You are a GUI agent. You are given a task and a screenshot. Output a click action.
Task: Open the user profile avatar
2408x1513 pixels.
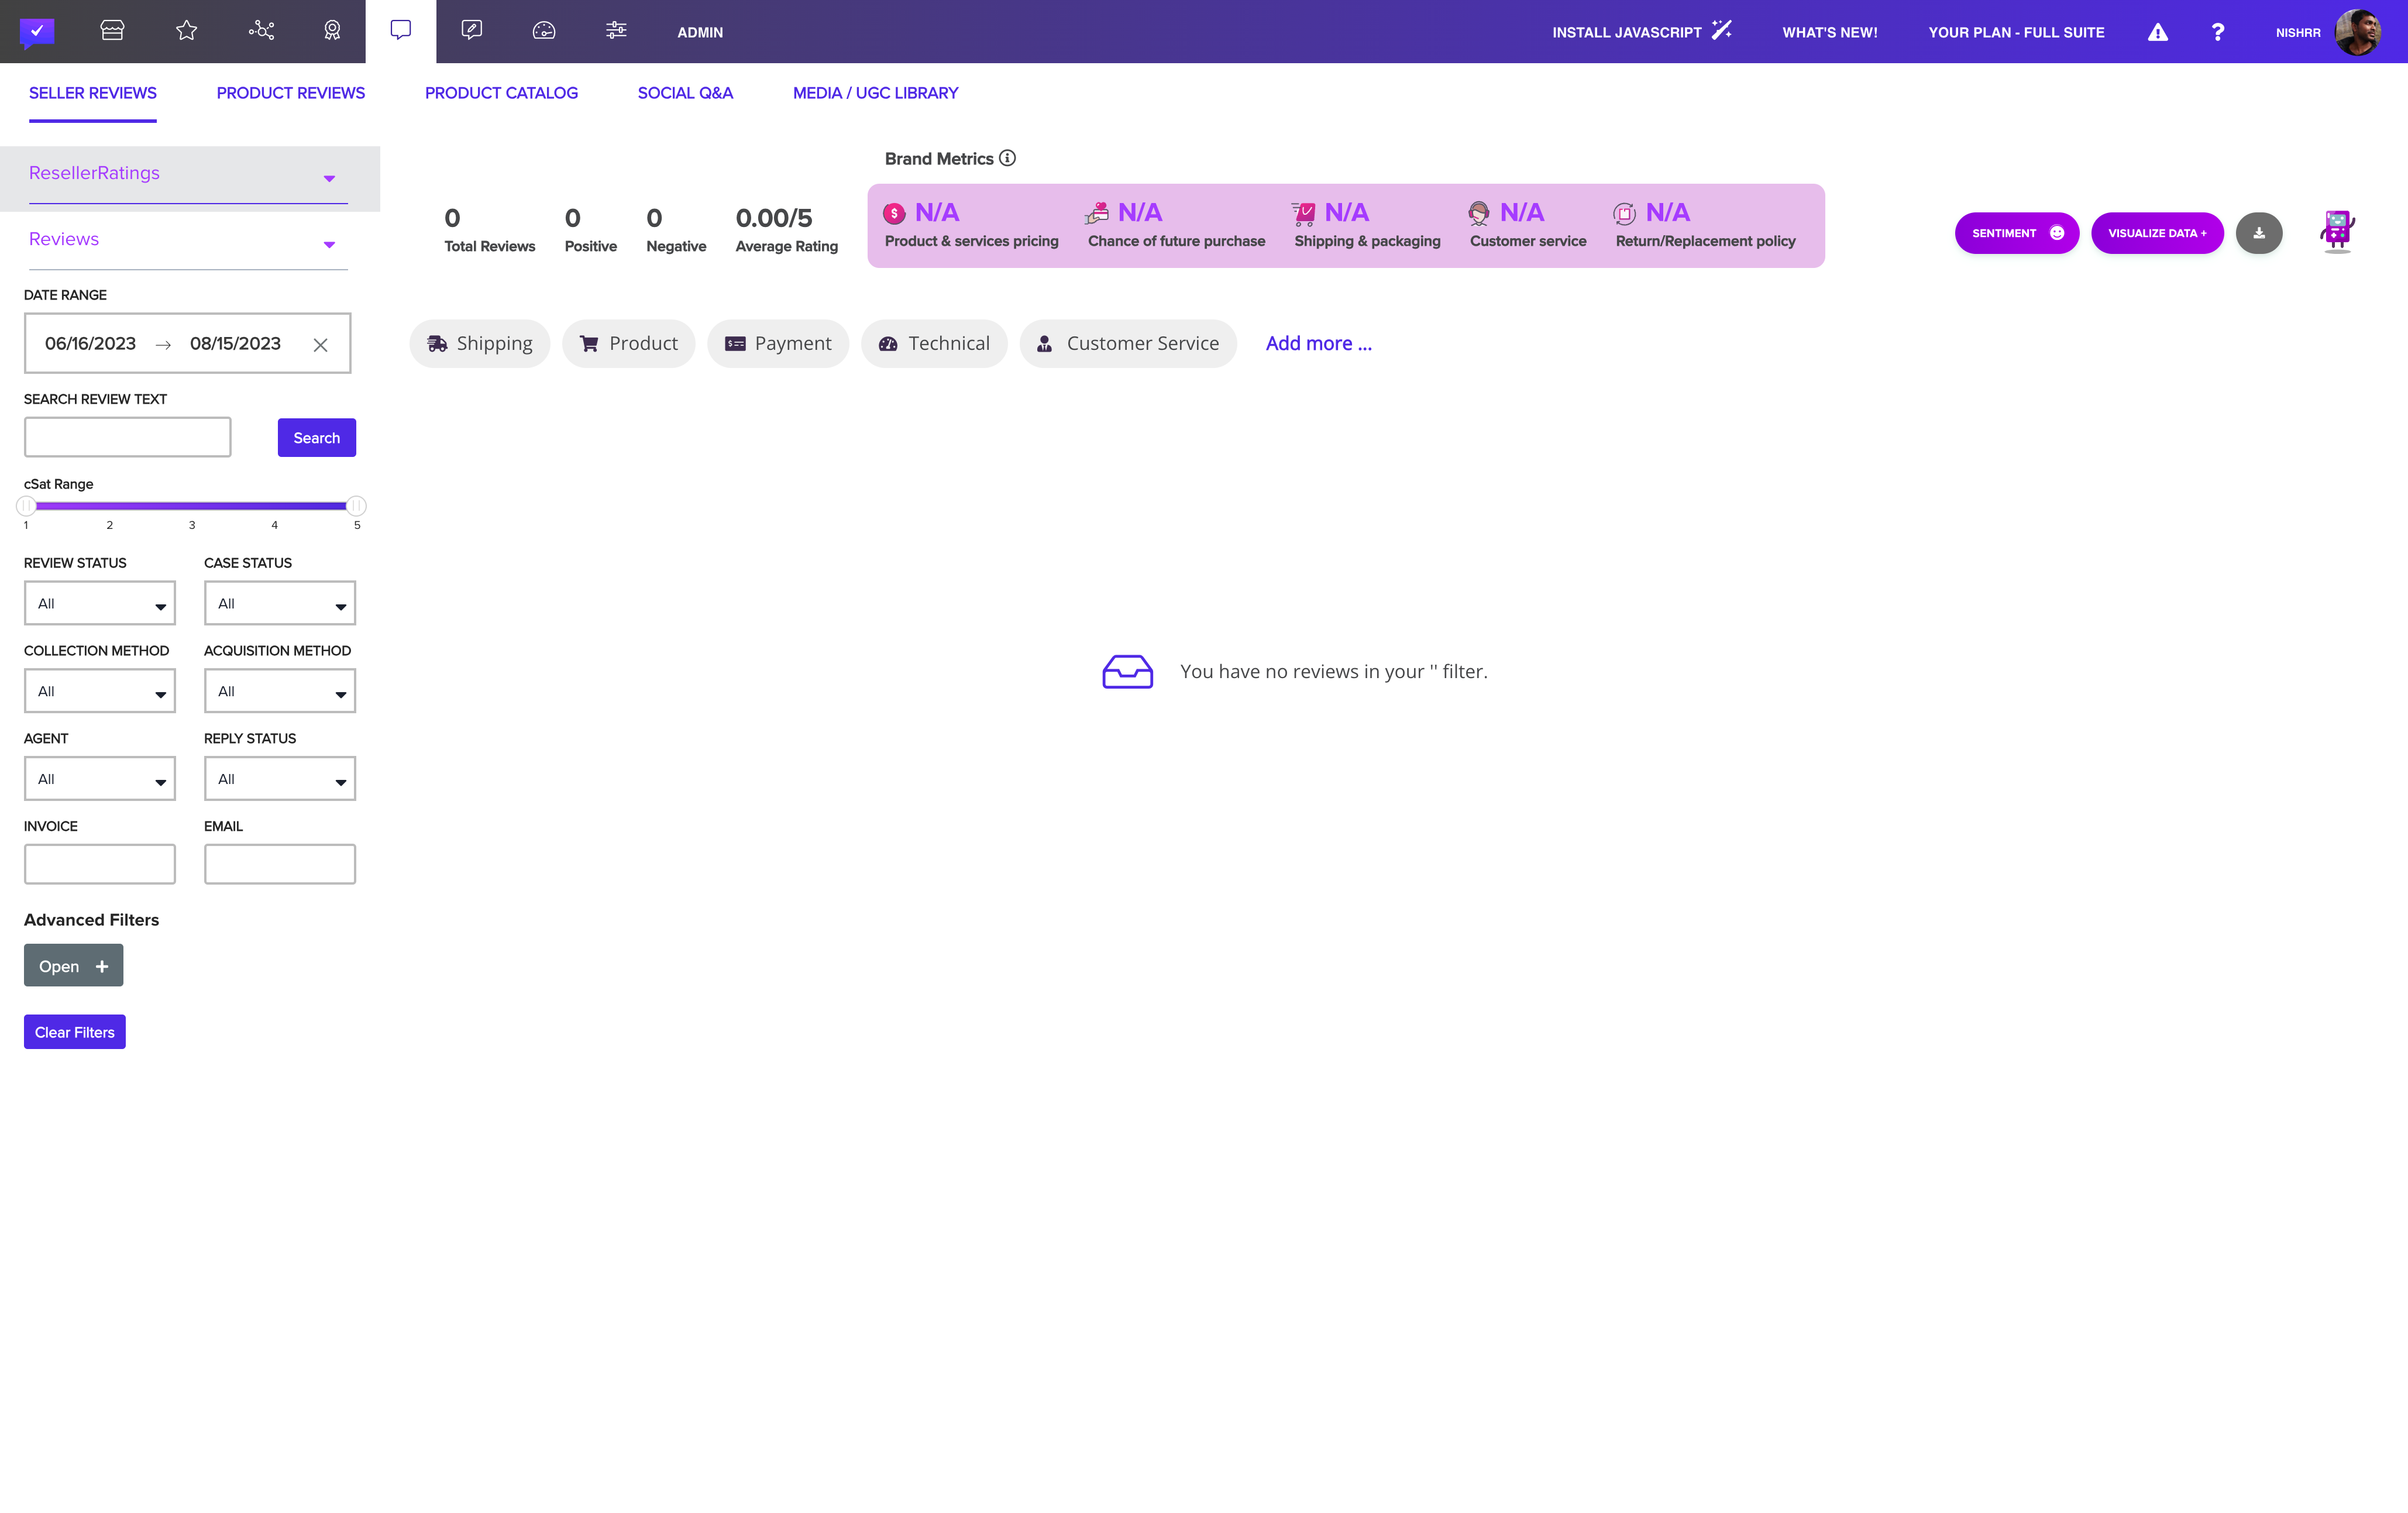2358,32
